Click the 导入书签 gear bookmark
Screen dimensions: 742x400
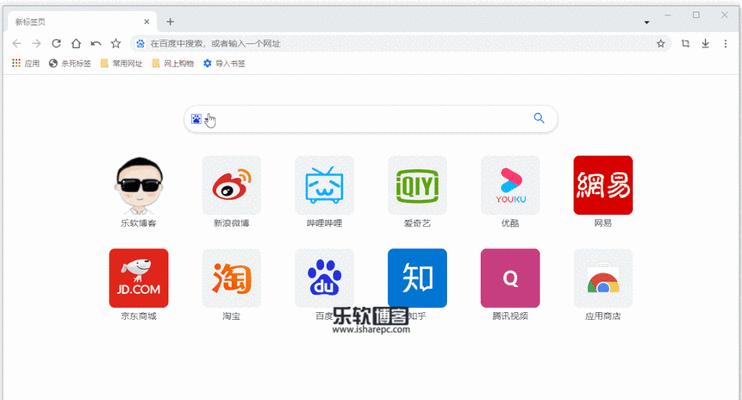click(224, 63)
